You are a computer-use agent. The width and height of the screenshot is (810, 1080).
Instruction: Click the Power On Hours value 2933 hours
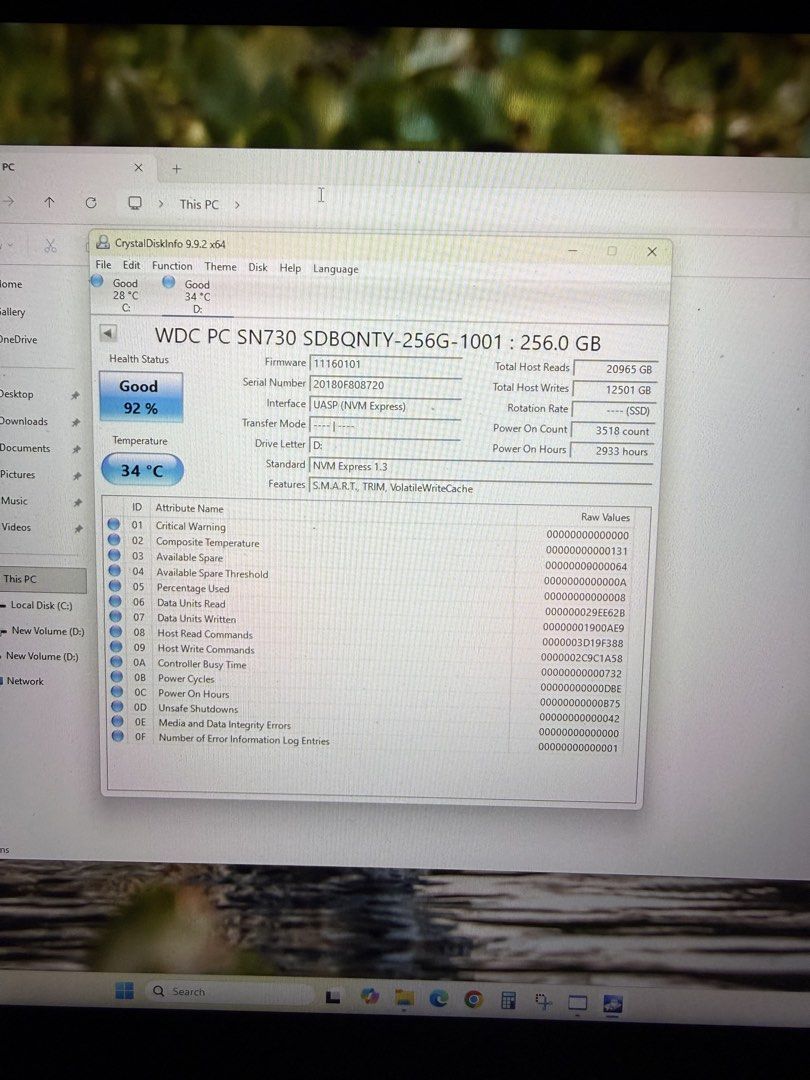612,451
